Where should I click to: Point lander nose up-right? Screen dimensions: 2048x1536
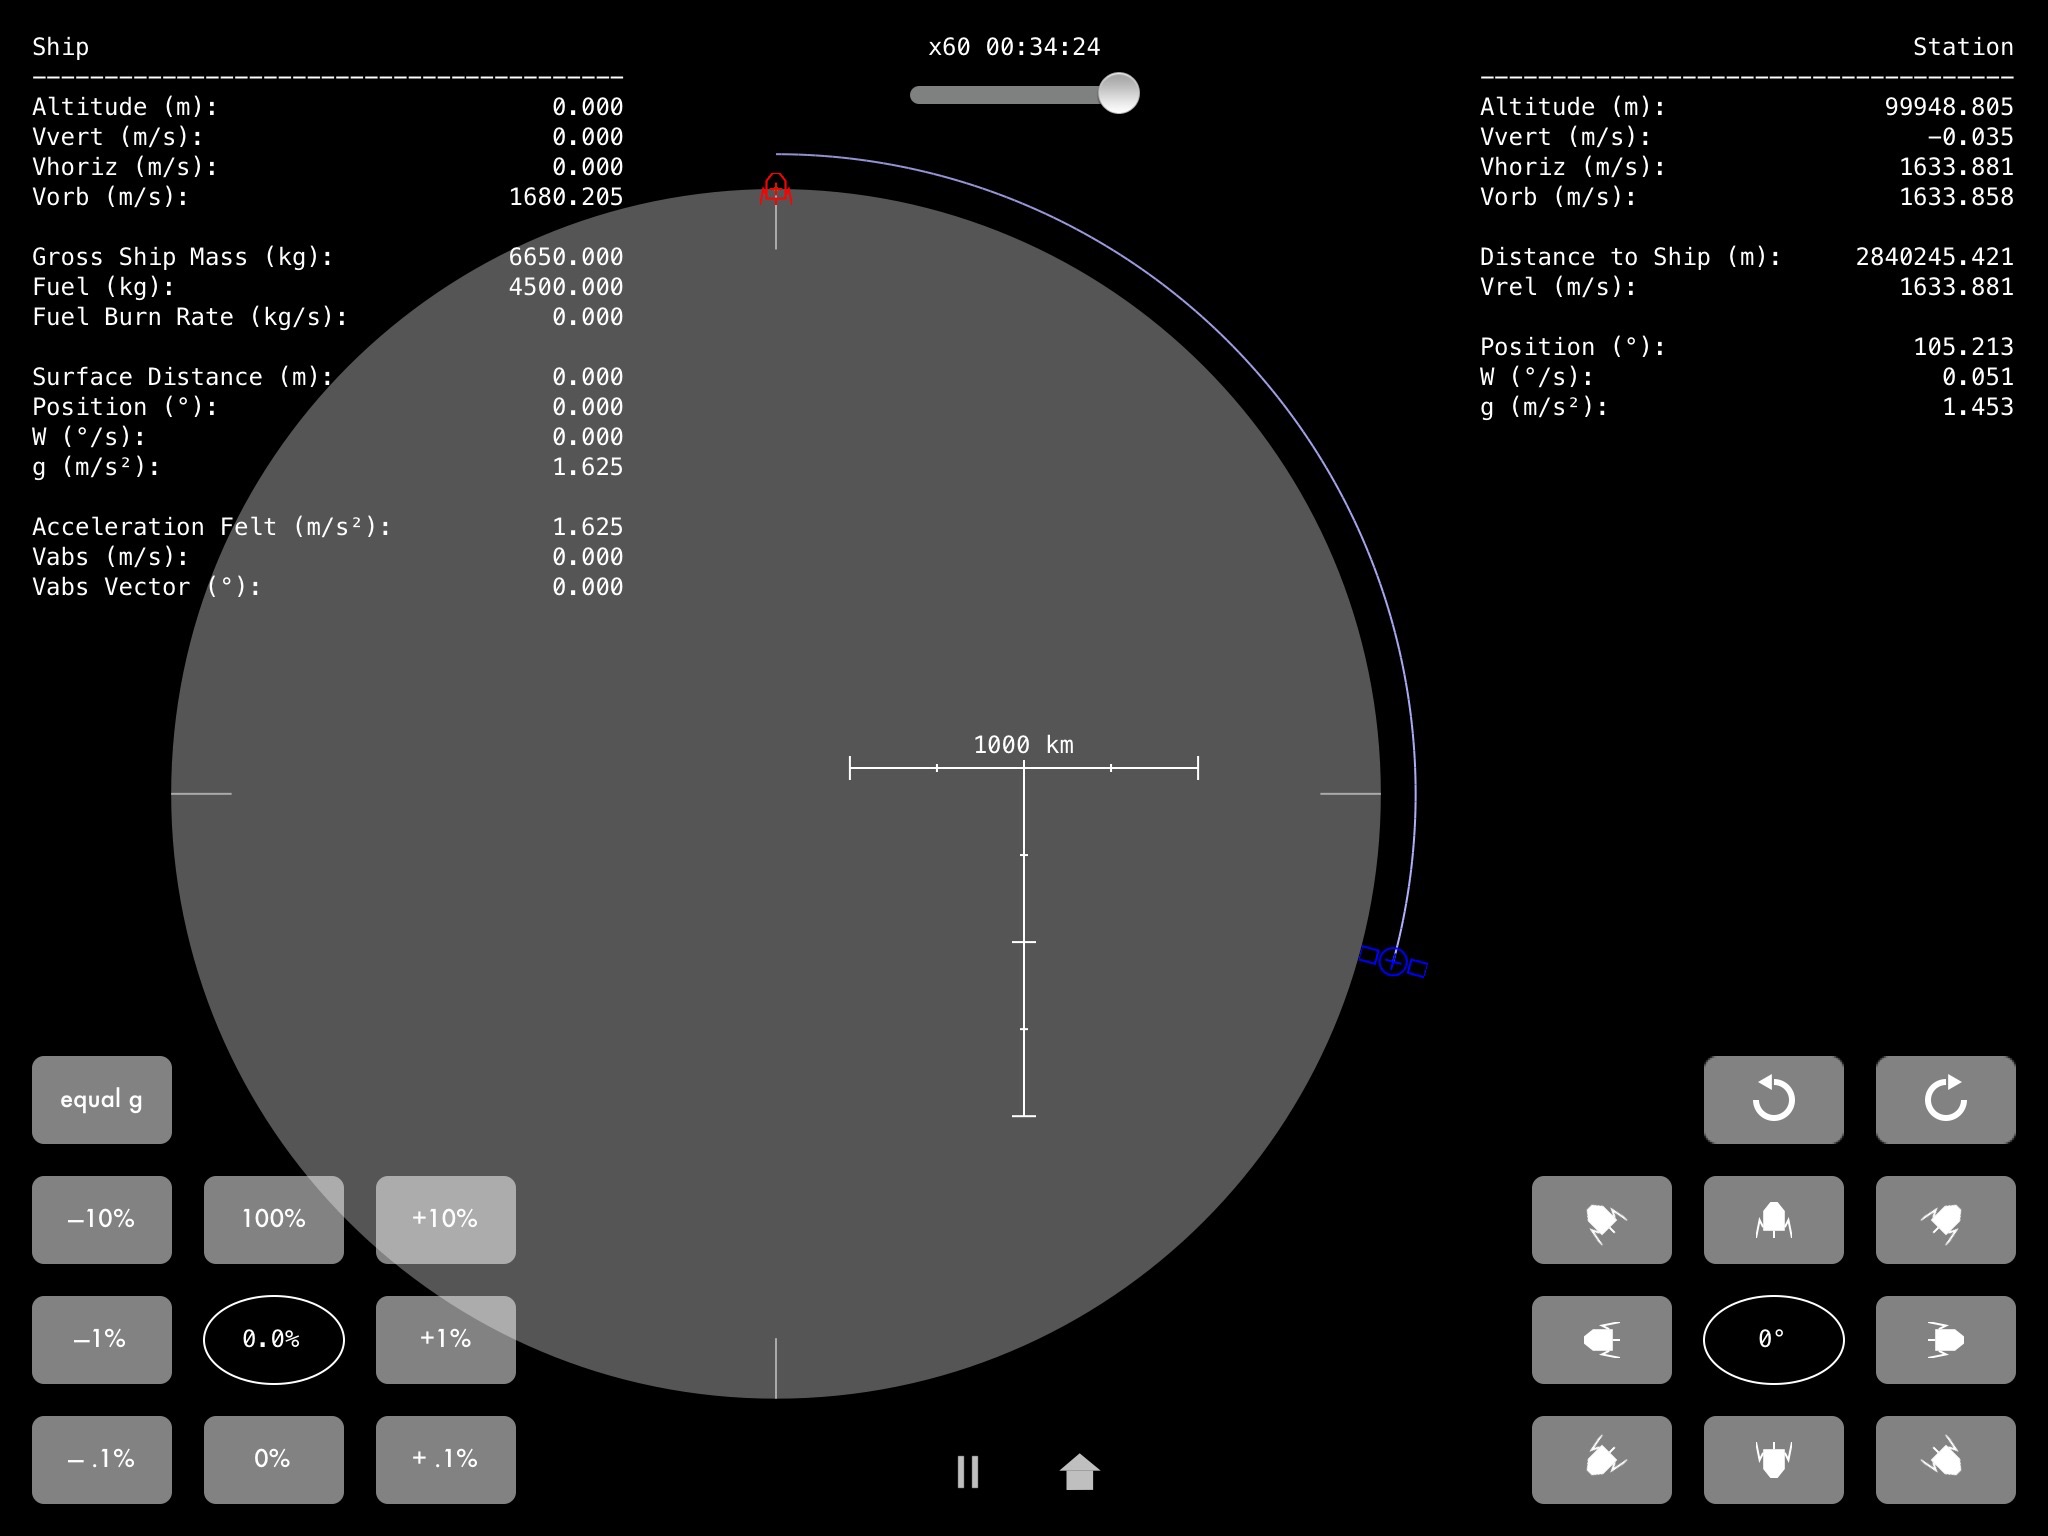pyautogui.click(x=1945, y=1219)
